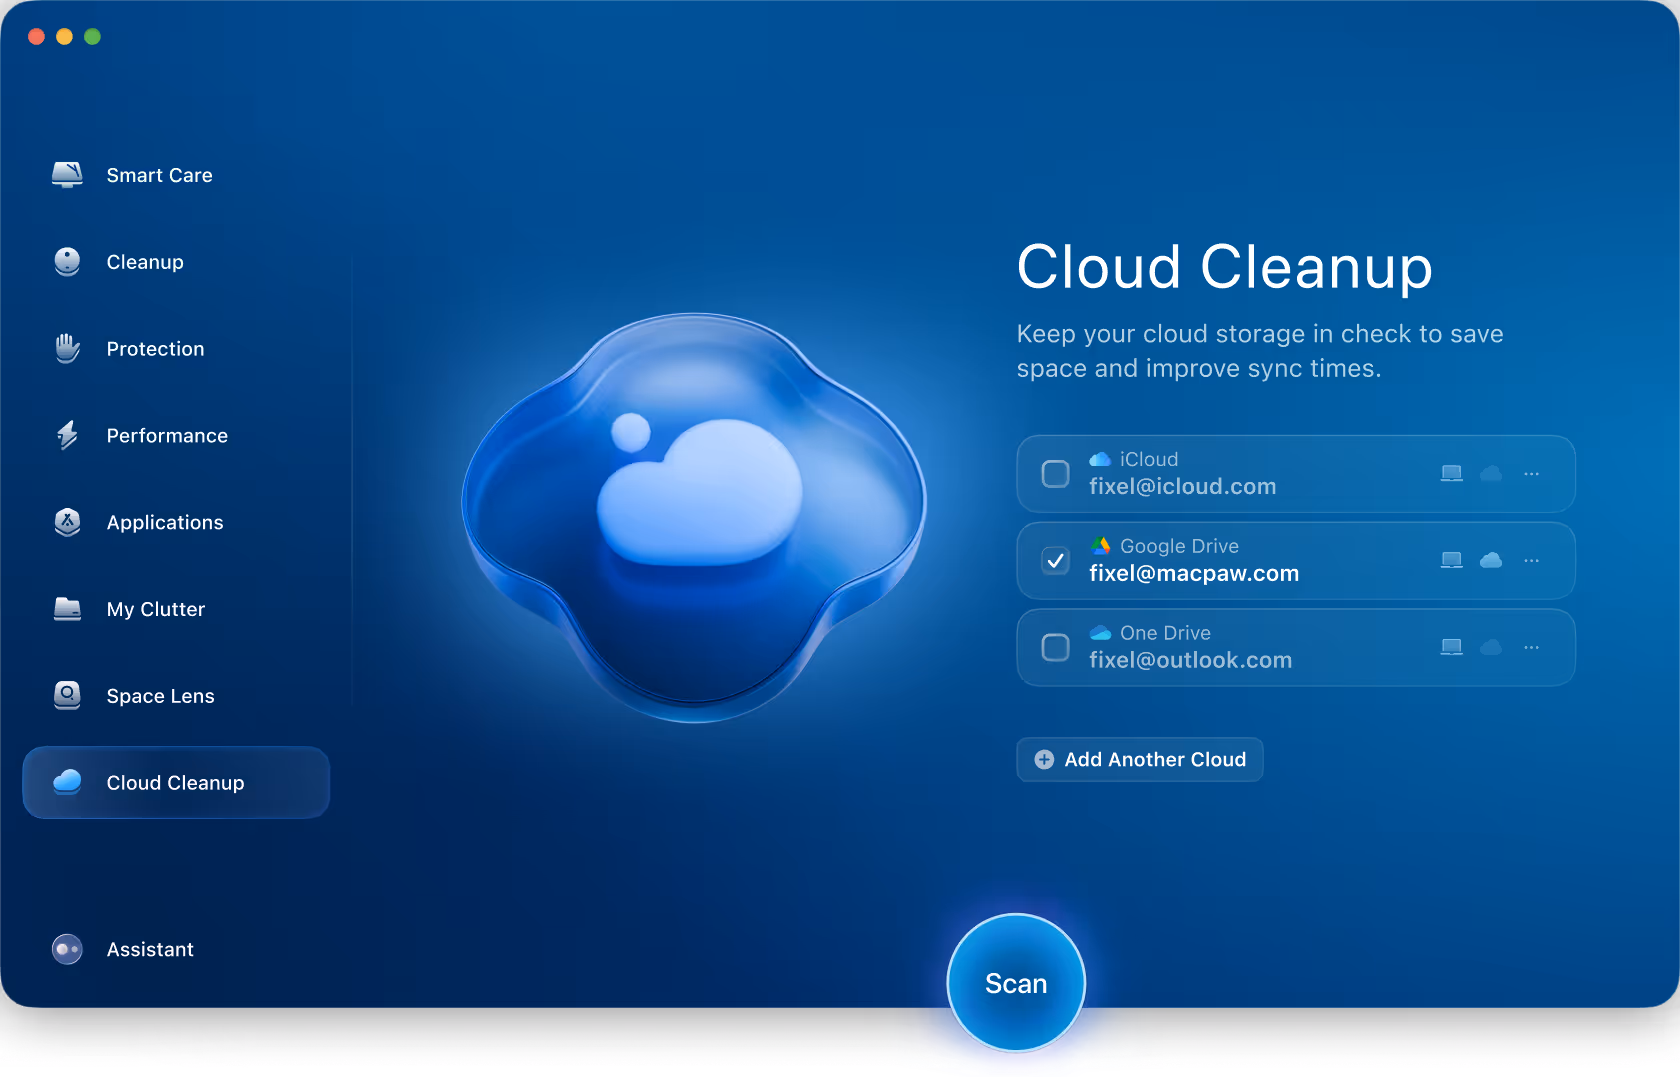The image size is (1680, 1077).
Task: Toggle the local laptop icon for iCloud
Action: [1452, 474]
